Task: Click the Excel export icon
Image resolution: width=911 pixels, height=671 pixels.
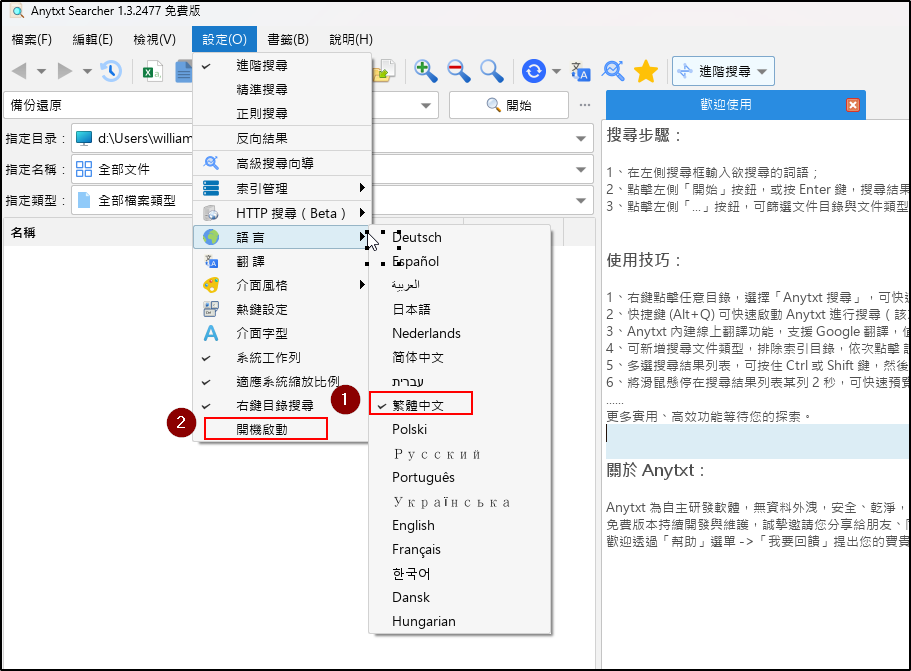Action: (x=152, y=70)
